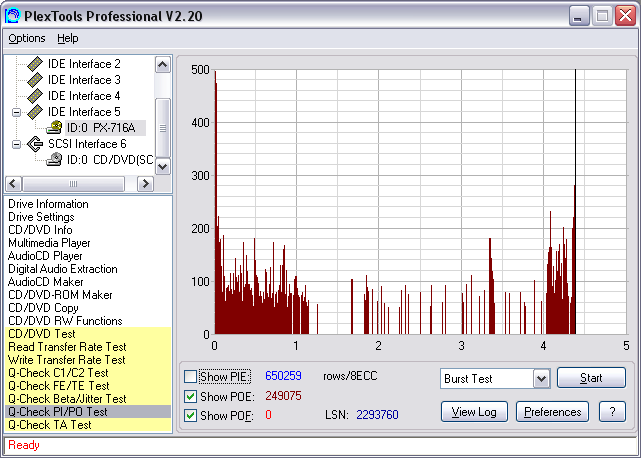Click the question mark help button
Screen dimensions: 641x458
pyautogui.click(x=612, y=412)
